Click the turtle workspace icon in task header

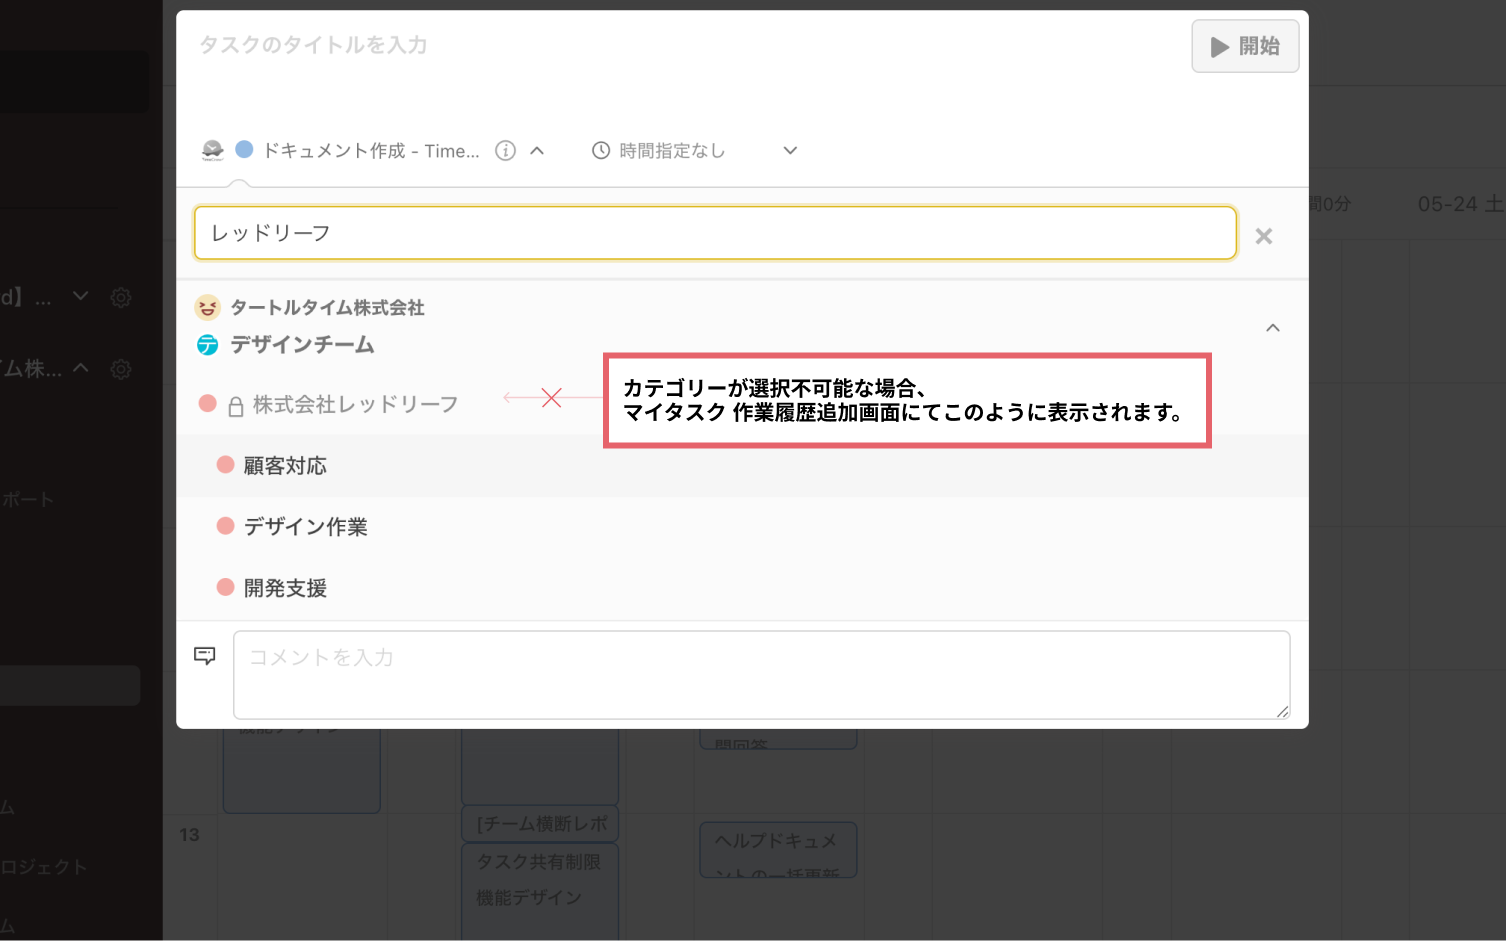click(212, 151)
